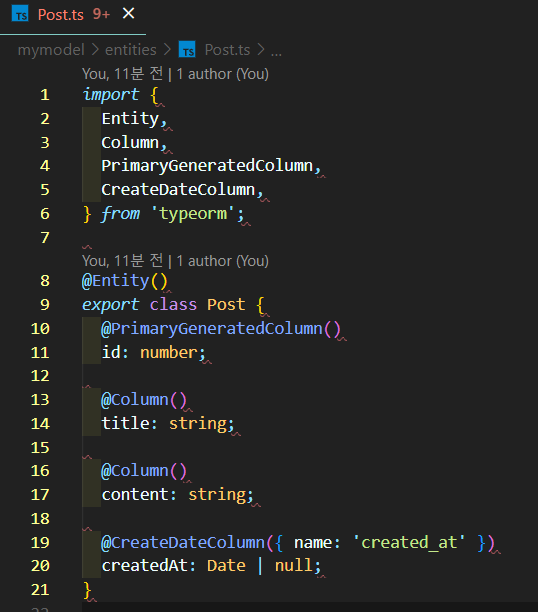538x612 pixels.
Task: Click the @Column() decorator on line 16
Action: point(144,471)
